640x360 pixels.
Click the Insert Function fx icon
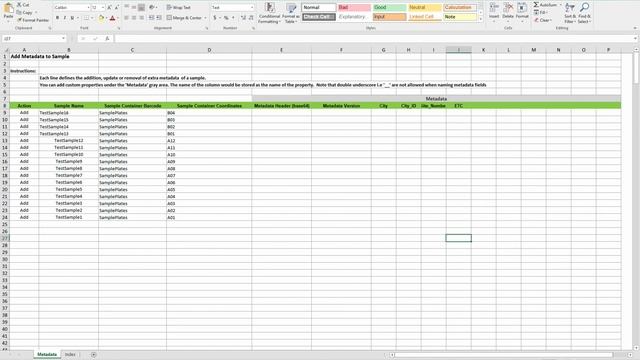click(107, 38)
